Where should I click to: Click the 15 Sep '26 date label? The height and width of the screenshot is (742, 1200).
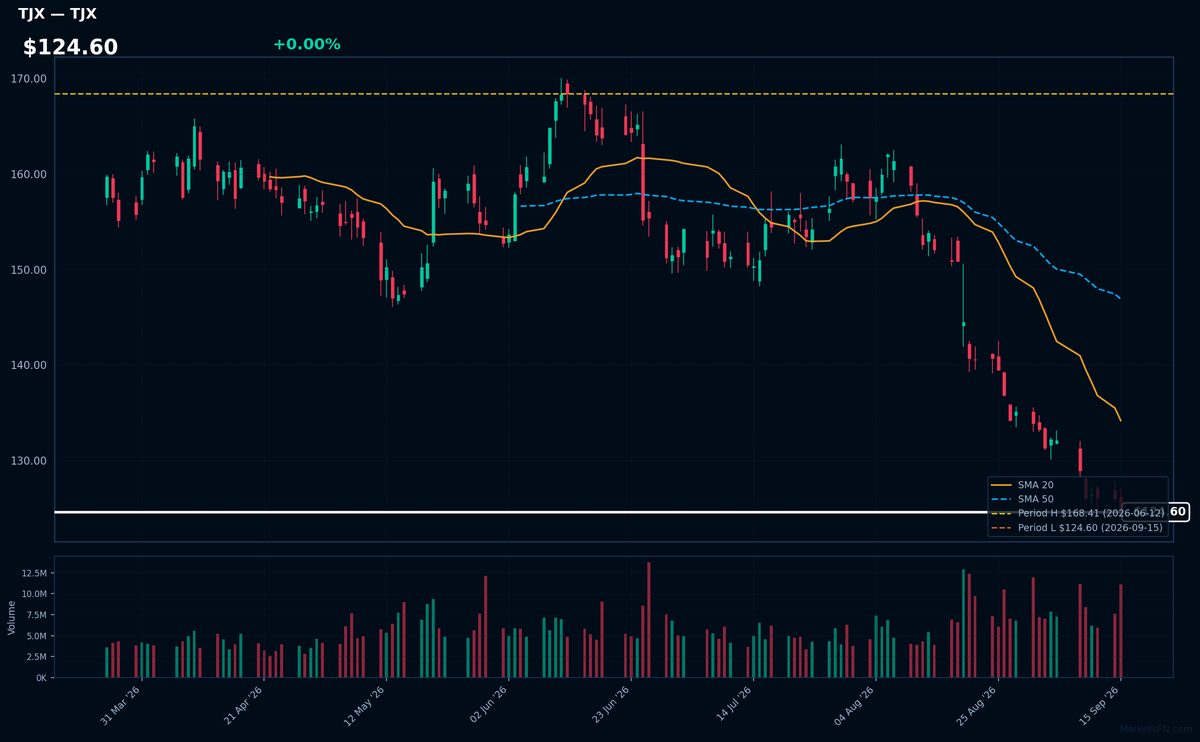pyautogui.click(x=1097, y=706)
